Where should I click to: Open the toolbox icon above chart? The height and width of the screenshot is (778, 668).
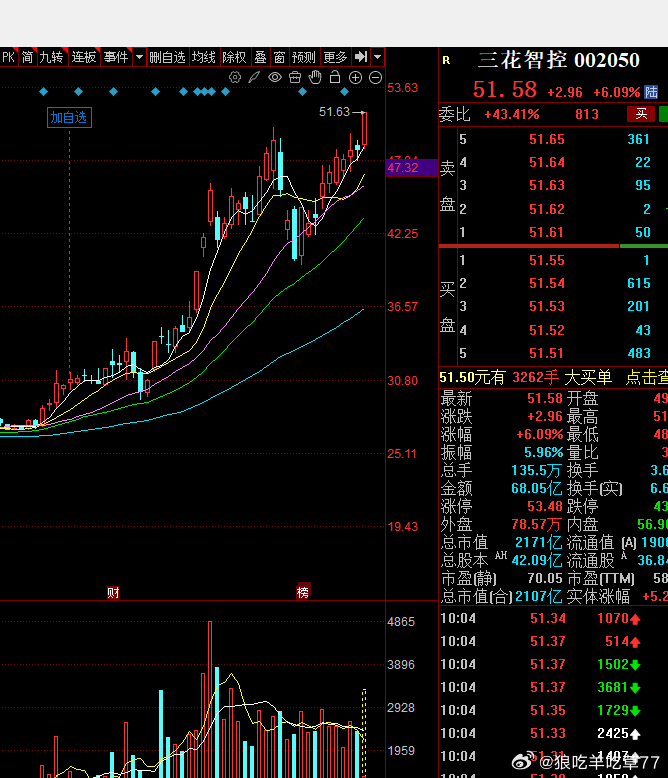[x=295, y=77]
